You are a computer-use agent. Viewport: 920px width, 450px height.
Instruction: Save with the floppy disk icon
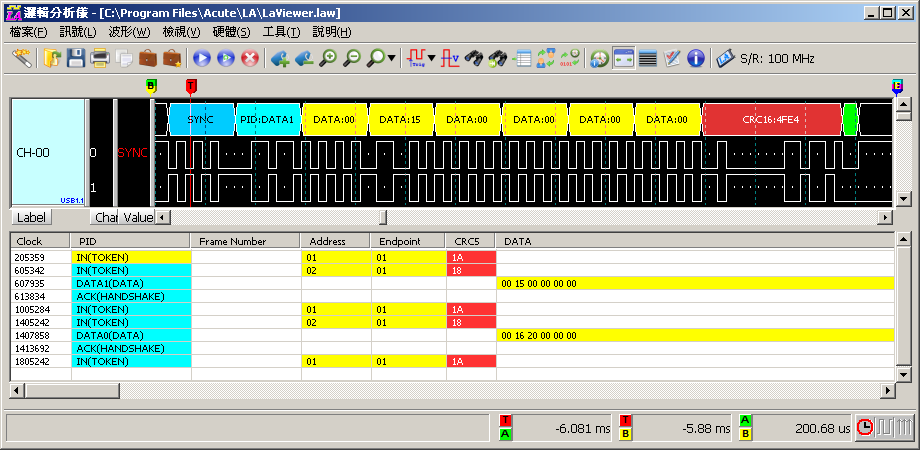pos(76,58)
